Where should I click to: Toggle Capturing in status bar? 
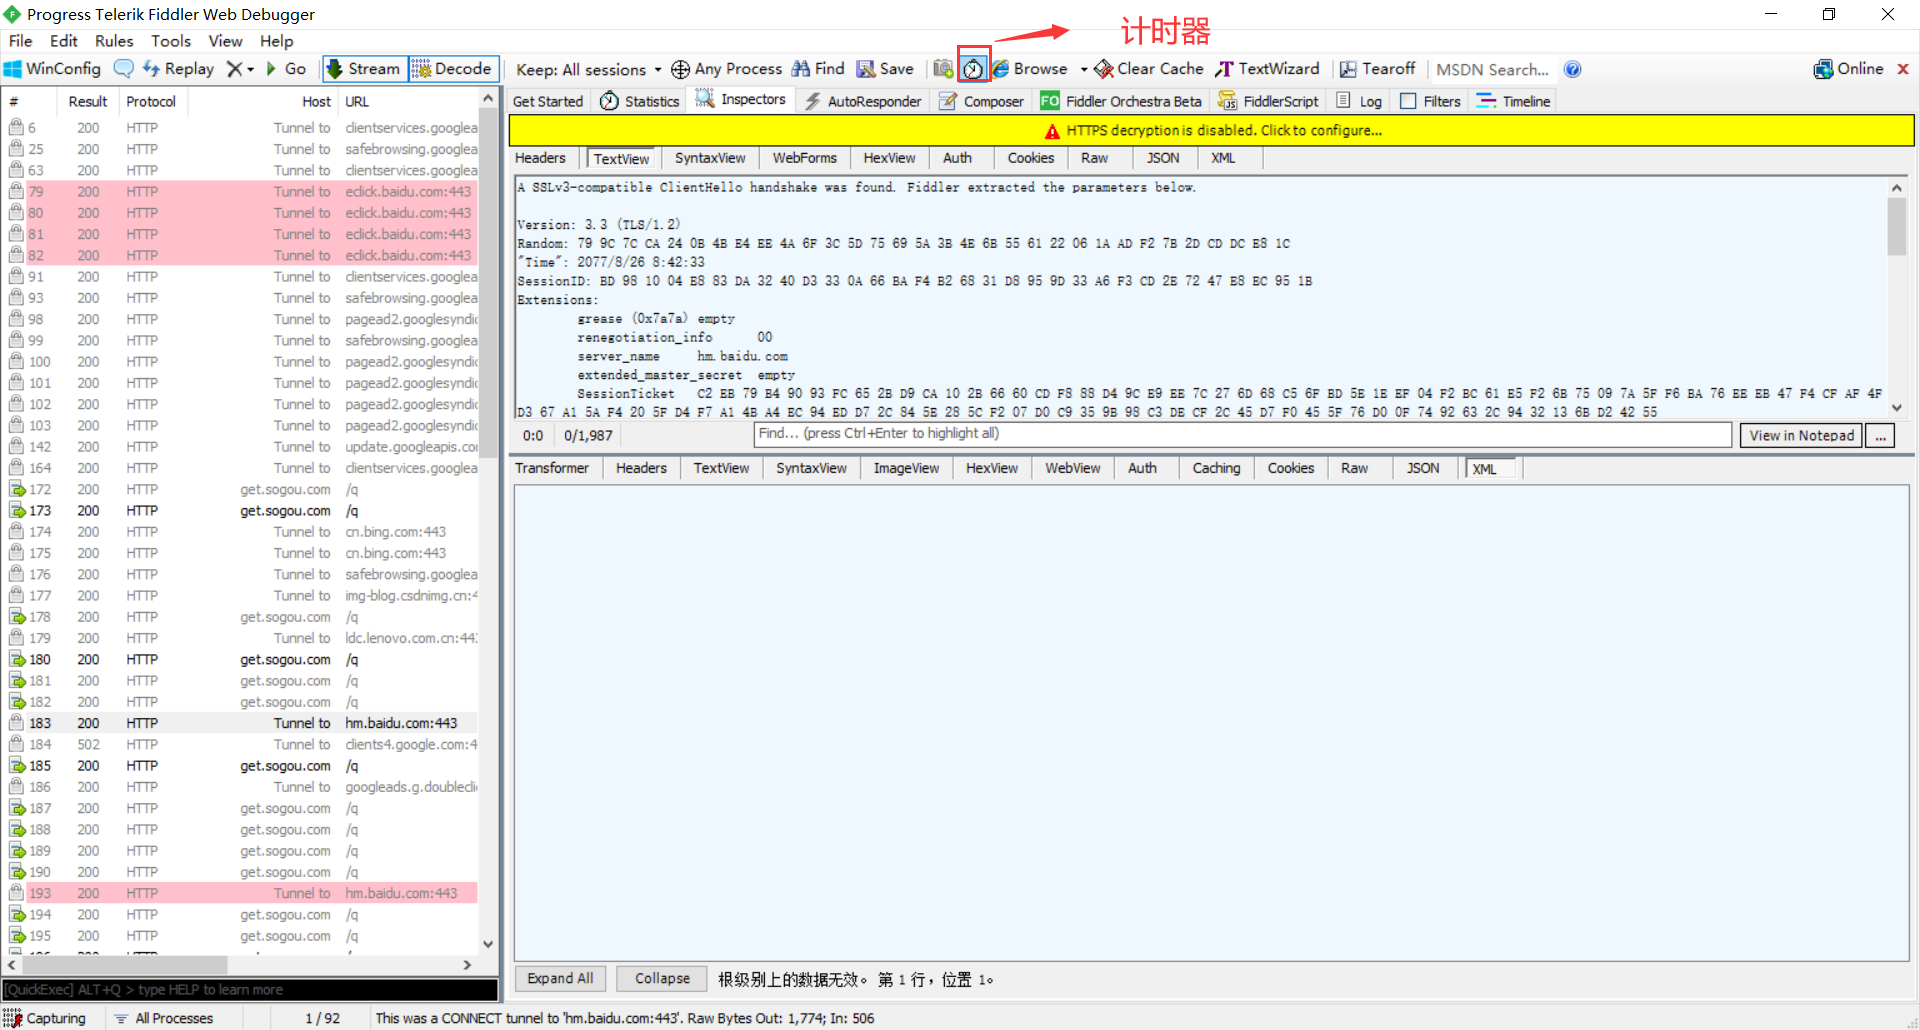(45, 1018)
